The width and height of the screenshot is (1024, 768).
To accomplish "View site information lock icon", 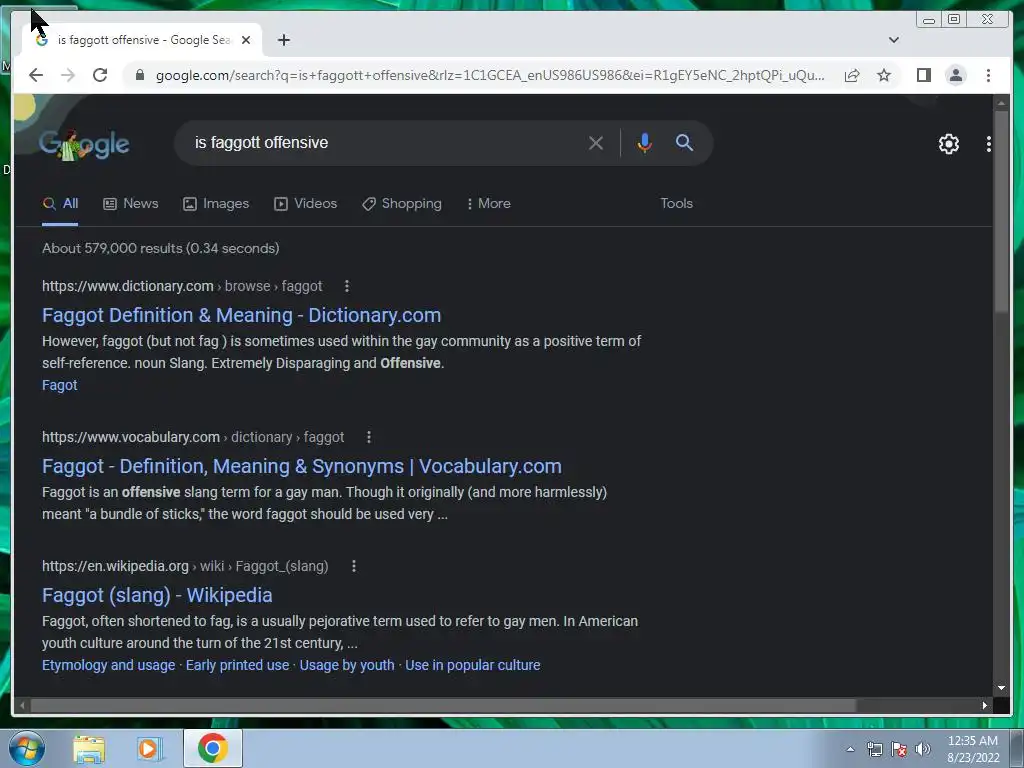I will pos(139,75).
